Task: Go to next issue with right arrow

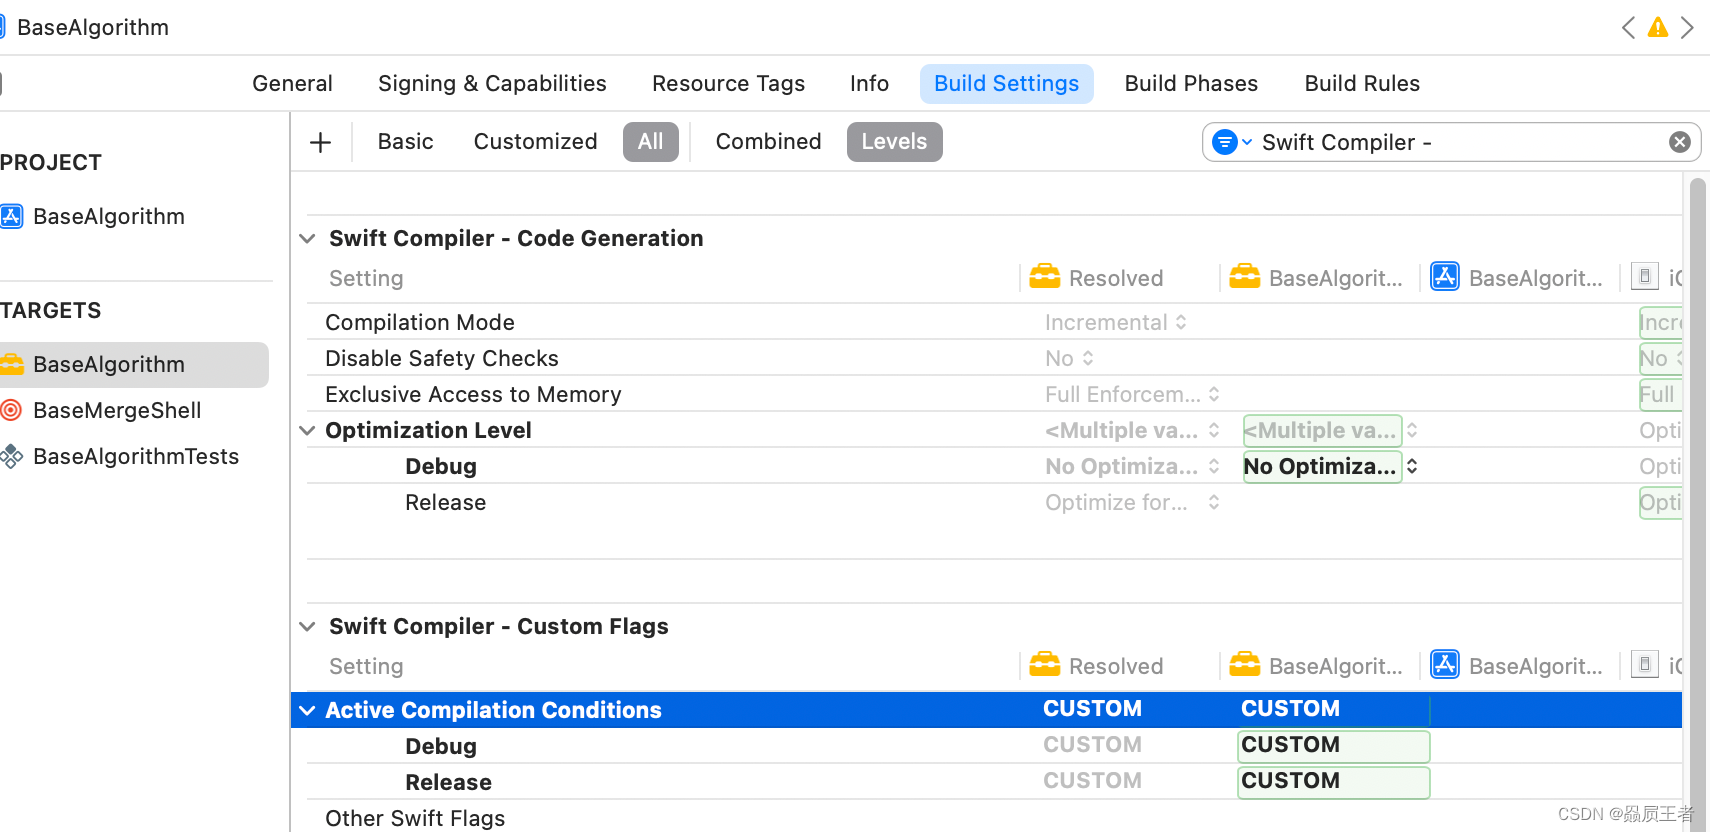Action: click(1687, 27)
